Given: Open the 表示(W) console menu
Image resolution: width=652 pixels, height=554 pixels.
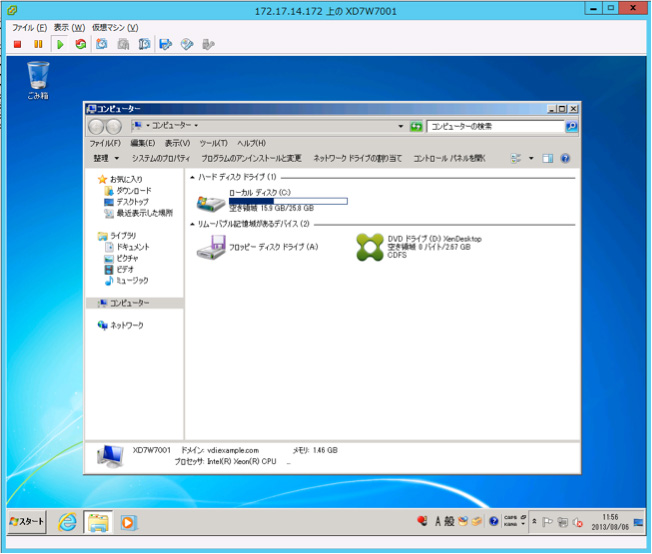Looking at the screenshot, I should coord(69,28).
